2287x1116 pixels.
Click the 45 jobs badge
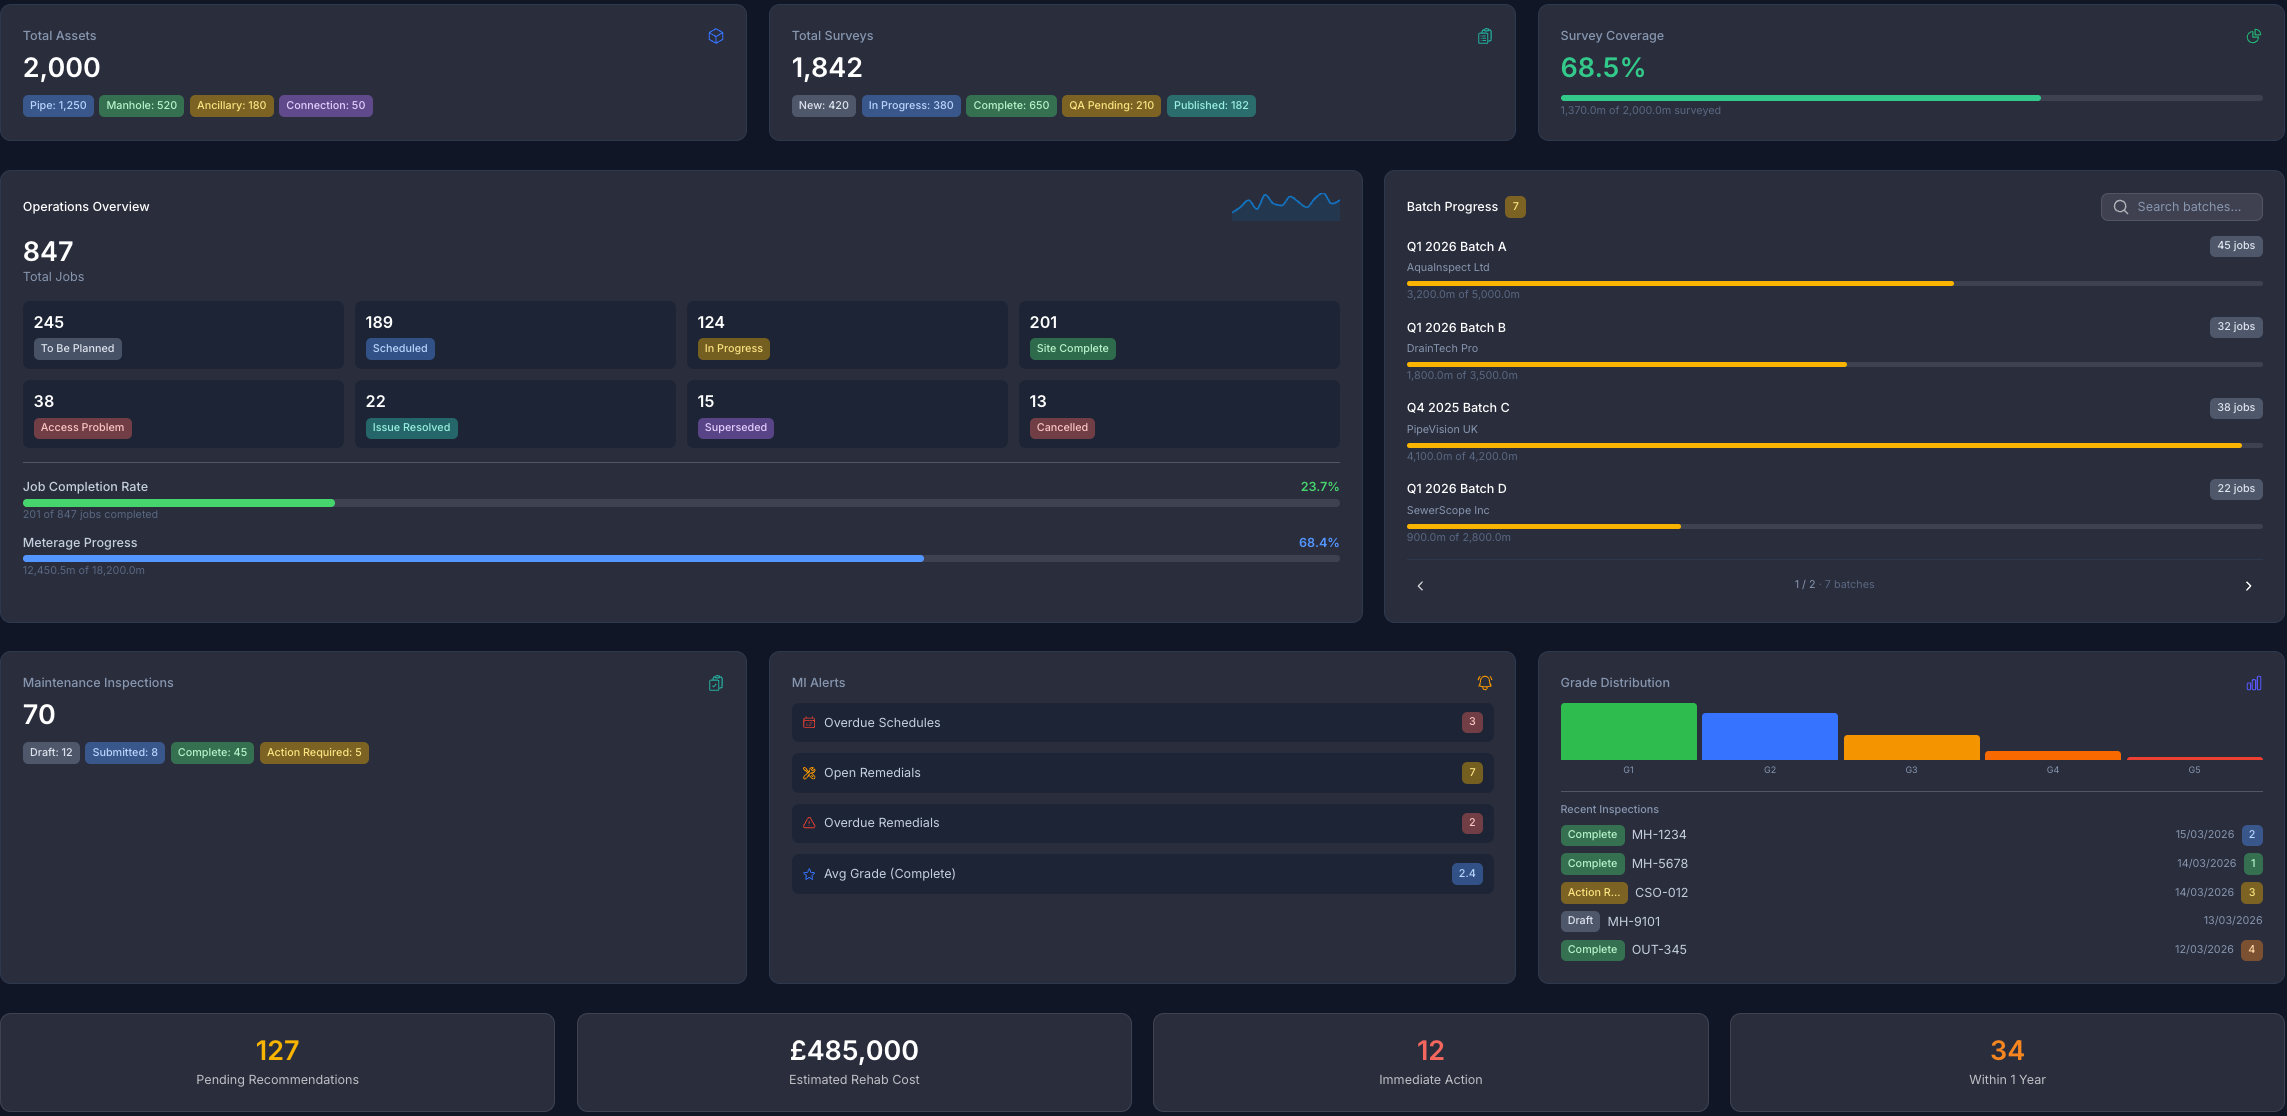(x=2236, y=246)
